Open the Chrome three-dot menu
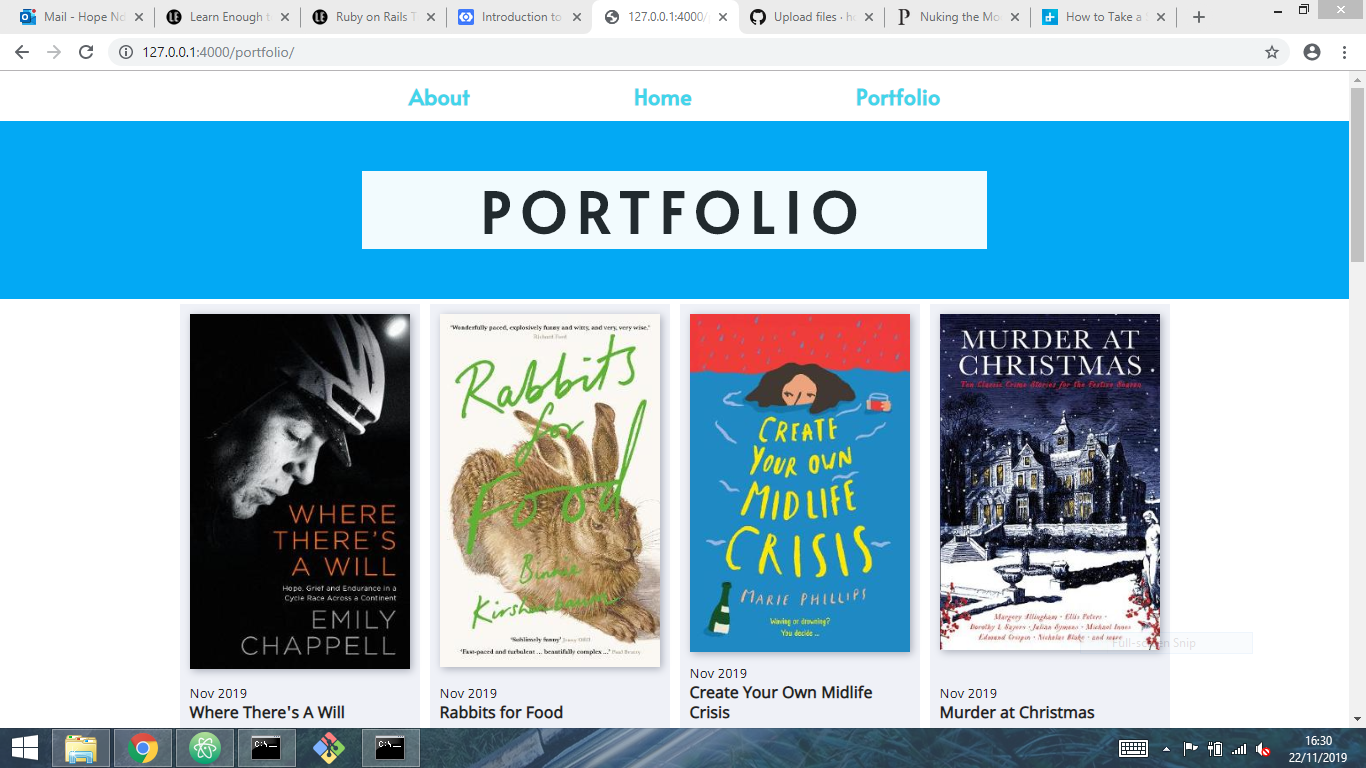The height and width of the screenshot is (768, 1366). (x=1345, y=52)
